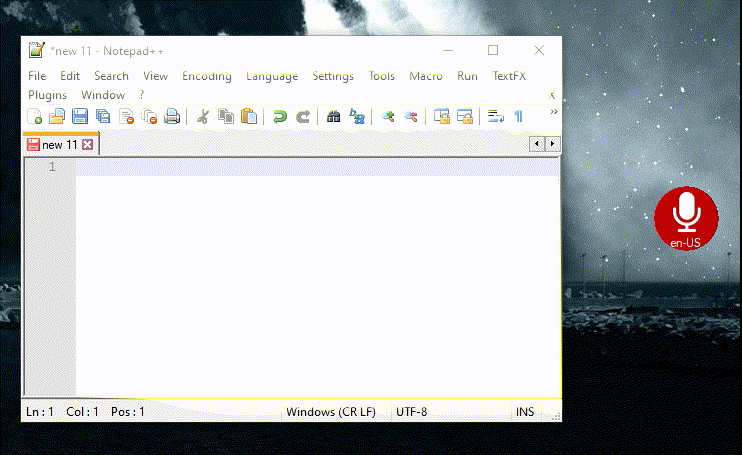This screenshot has height=455, width=742.
Task: Minimize the Notepad++ window
Action: pyautogui.click(x=448, y=50)
